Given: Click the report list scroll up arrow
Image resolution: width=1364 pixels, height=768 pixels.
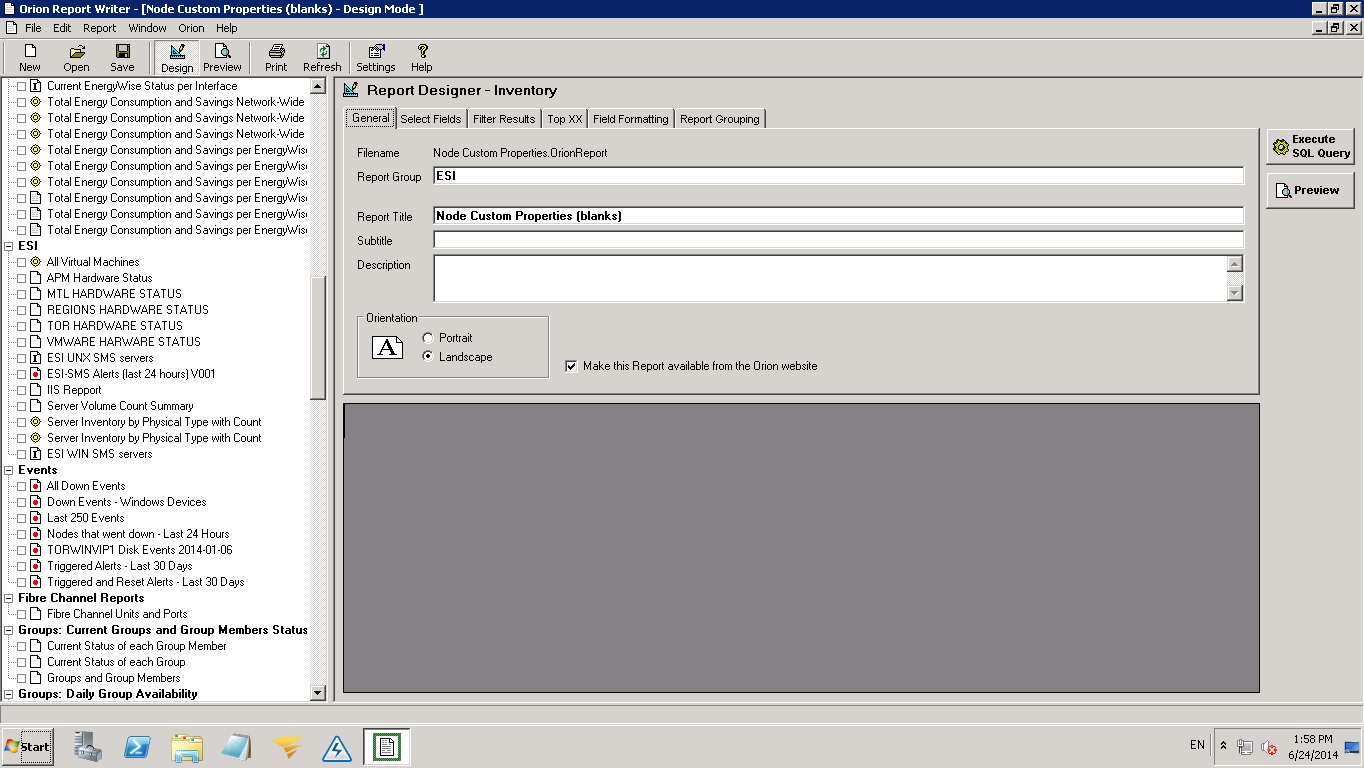Looking at the screenshot, I should pos(318,86).
